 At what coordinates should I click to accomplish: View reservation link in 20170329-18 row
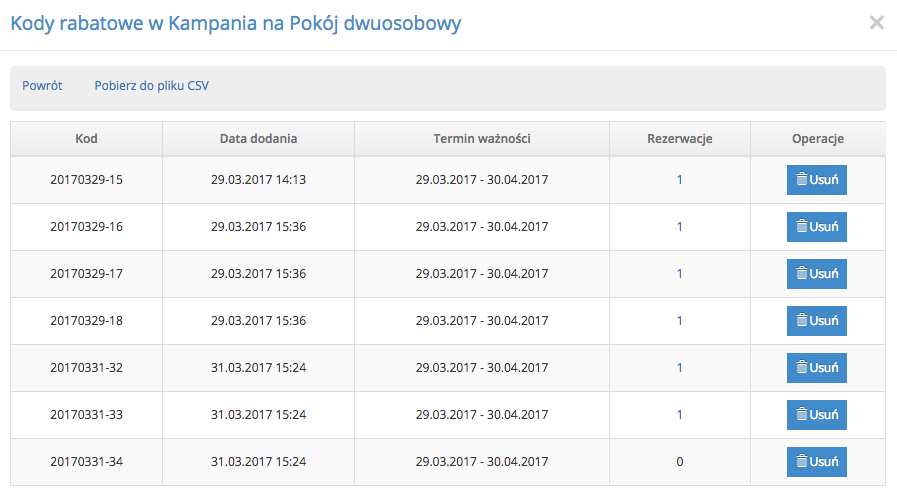pos(680,320)
